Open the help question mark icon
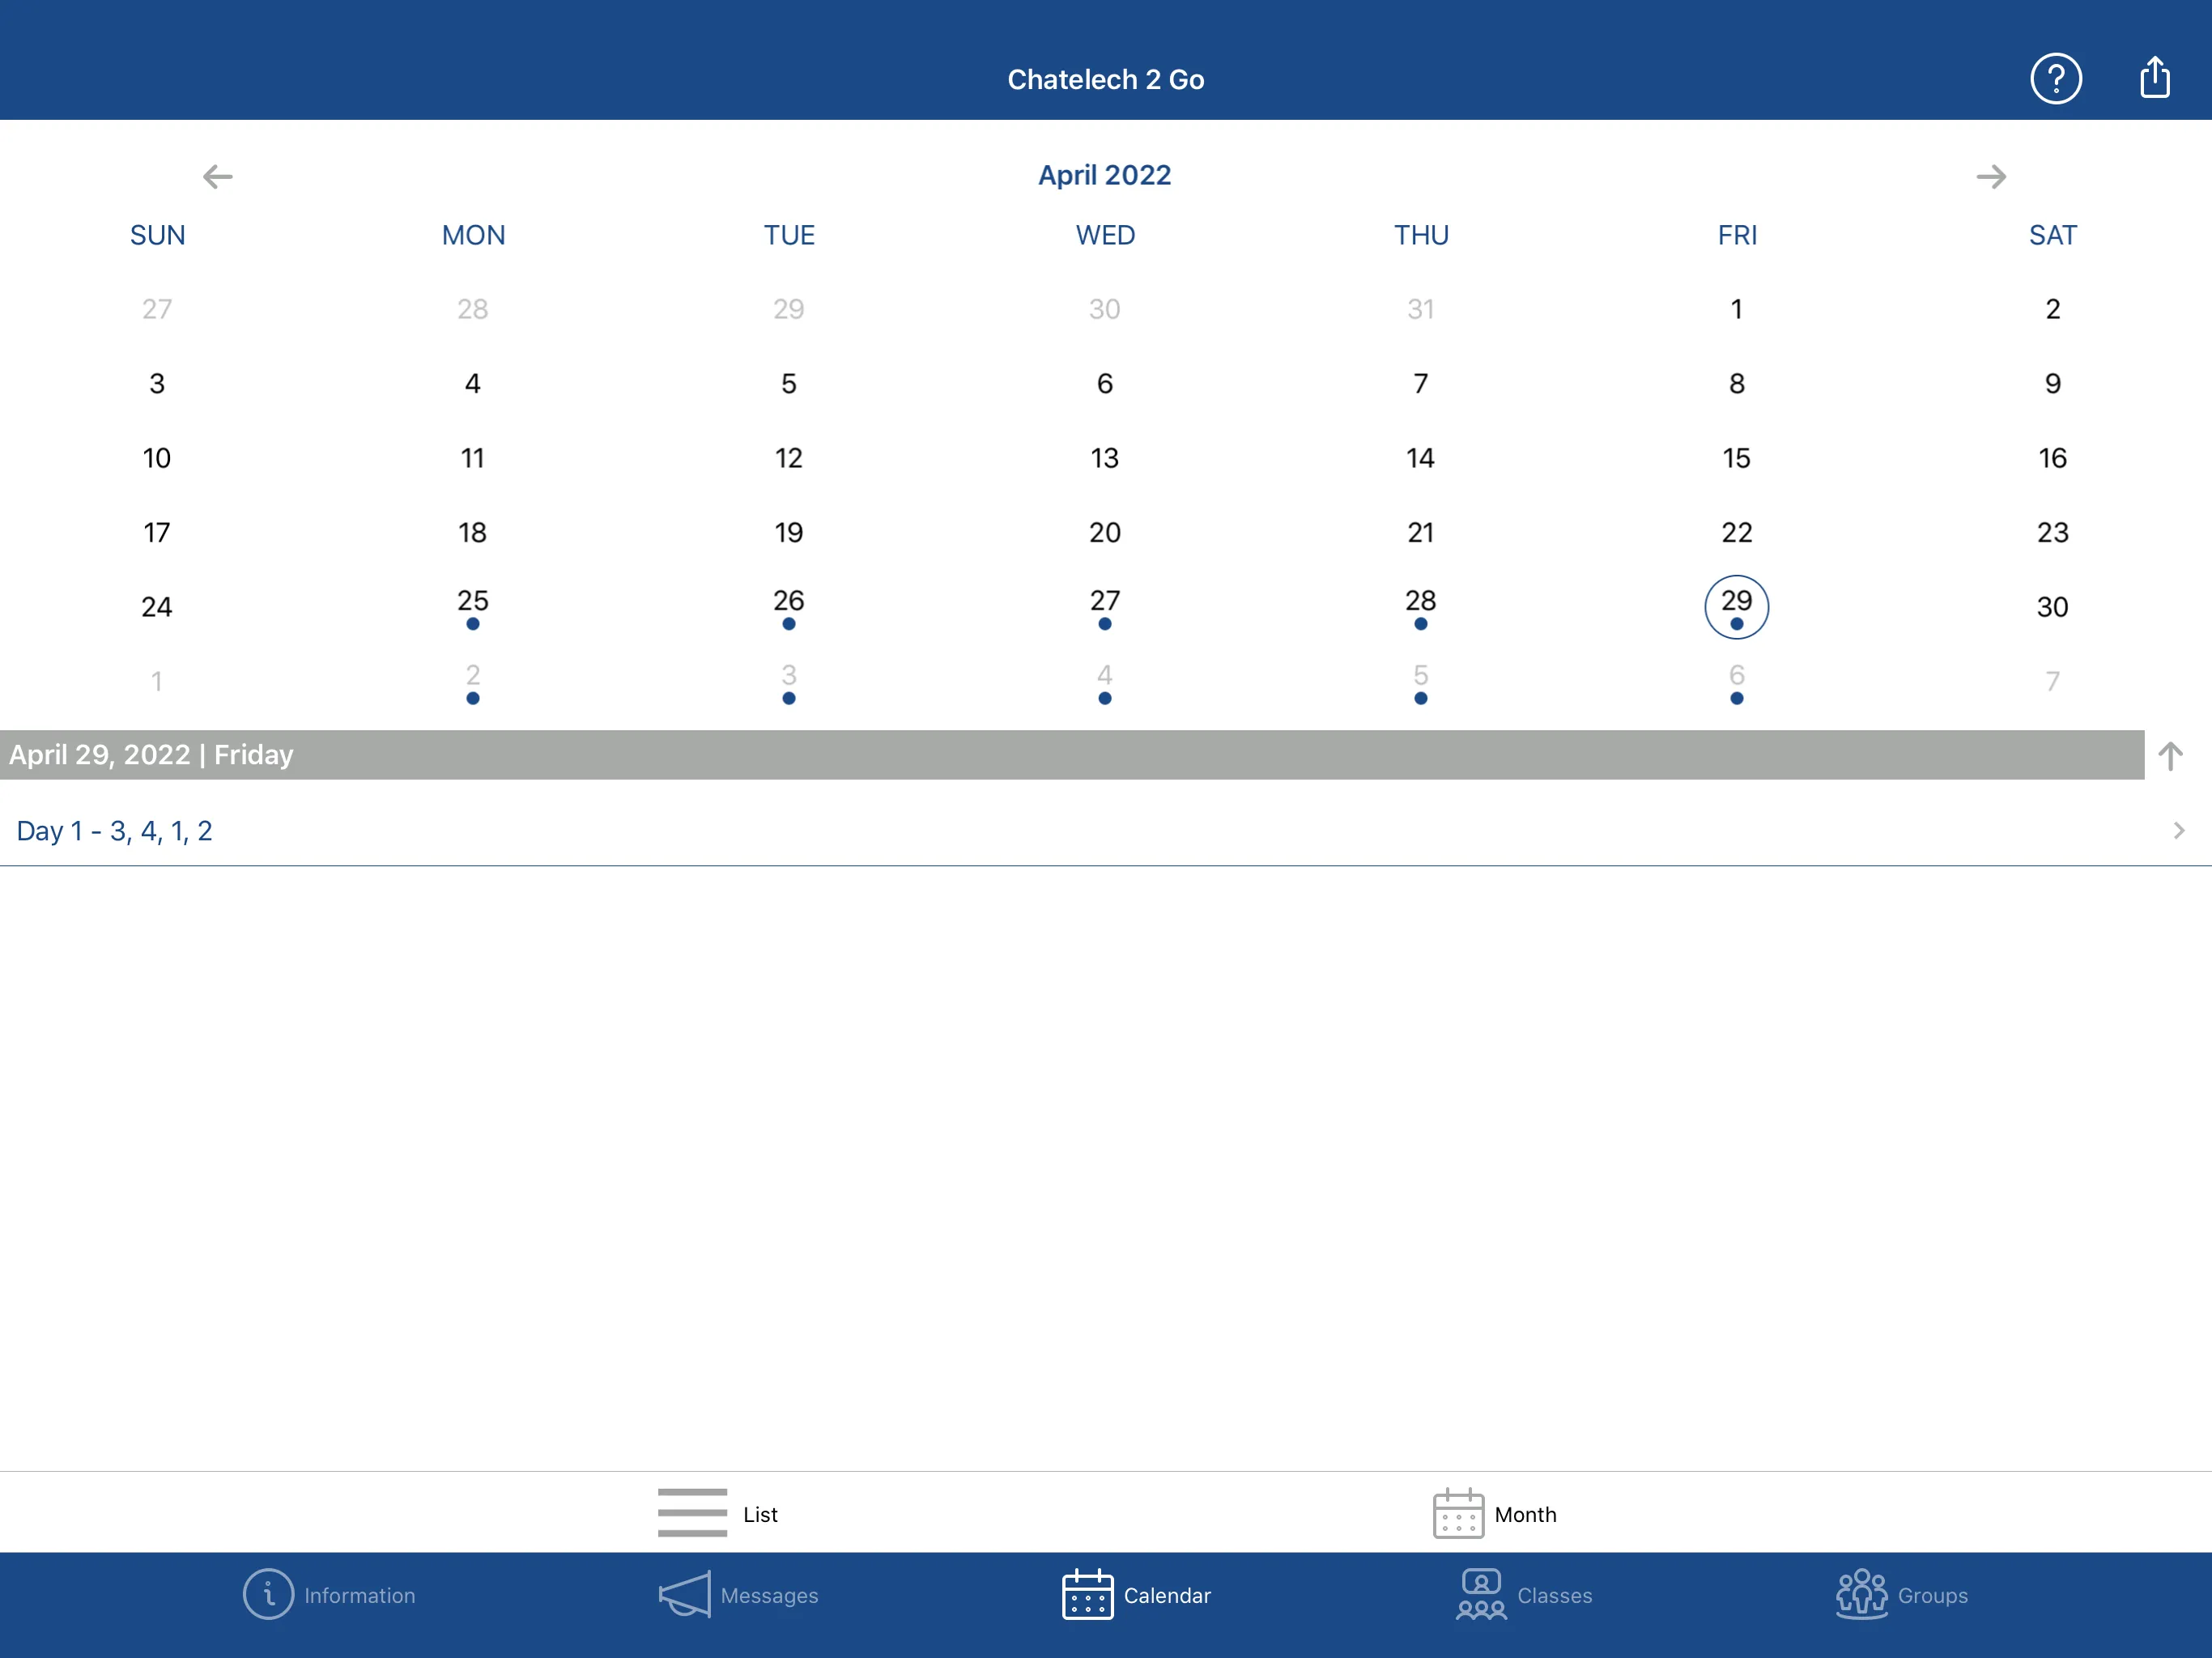This screenshot has height=1658, width=2212. [x=2055, y=78]
